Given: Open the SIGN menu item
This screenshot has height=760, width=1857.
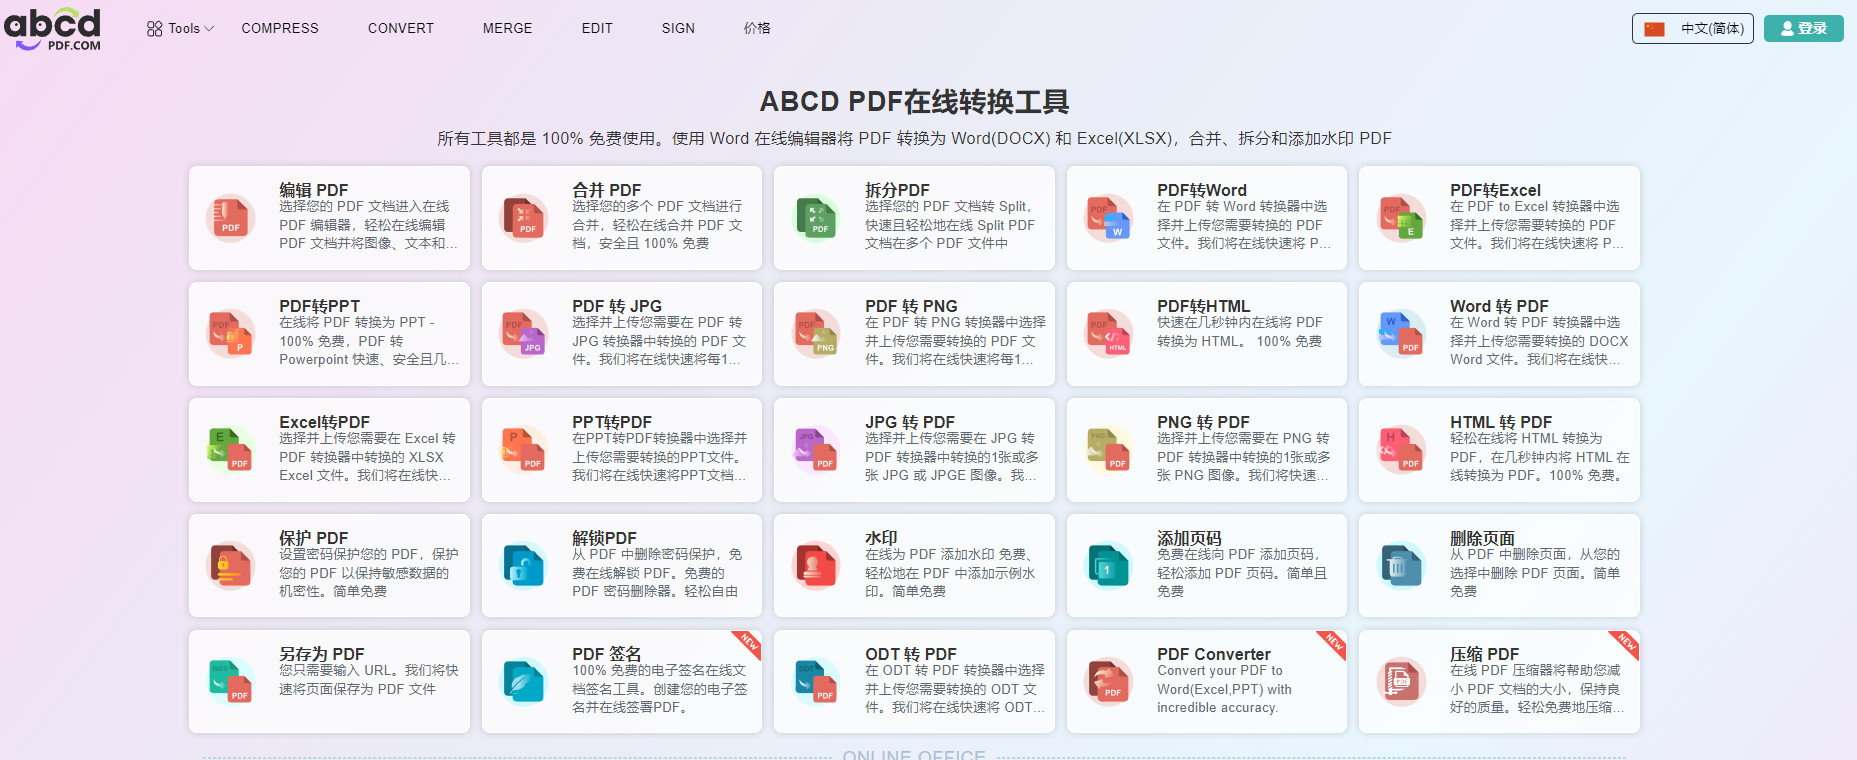Looking at the screenshot, I should [x=678, y=28].
